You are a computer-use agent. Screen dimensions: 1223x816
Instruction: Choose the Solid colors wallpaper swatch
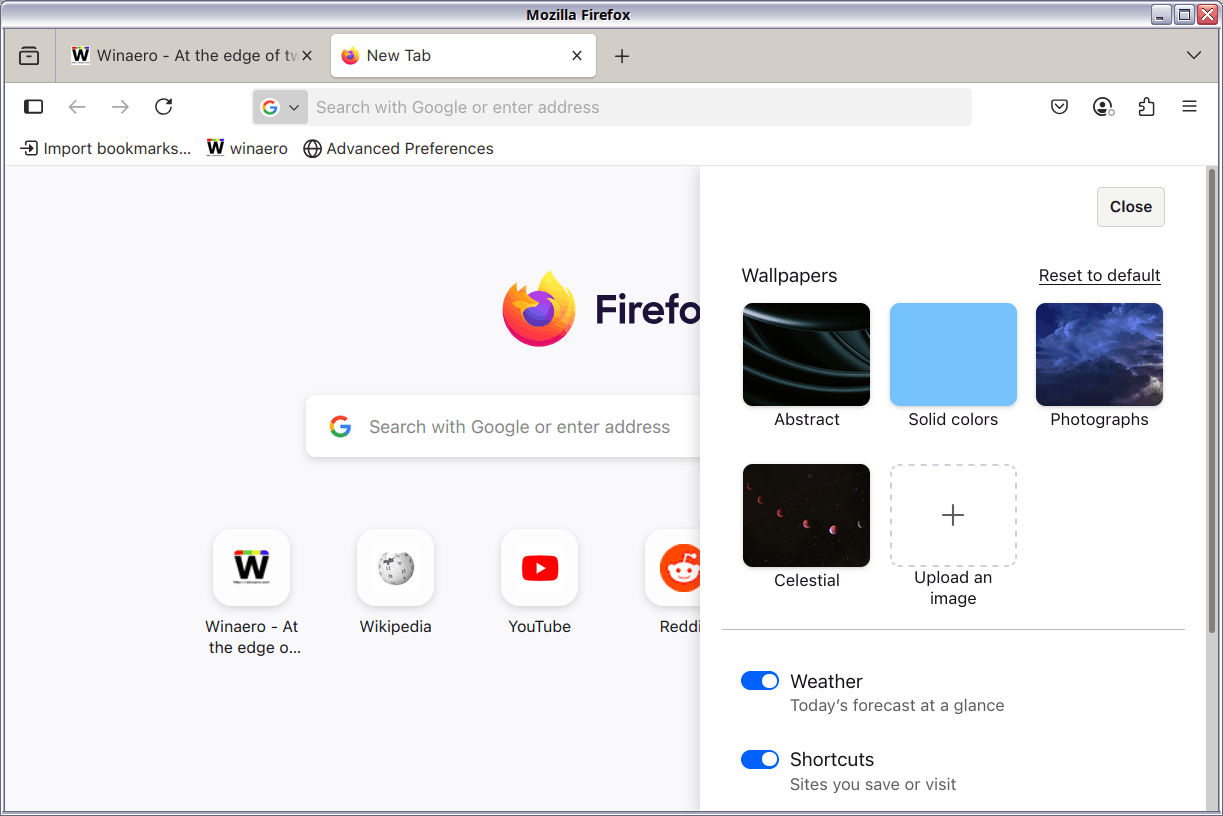point(953,355)
